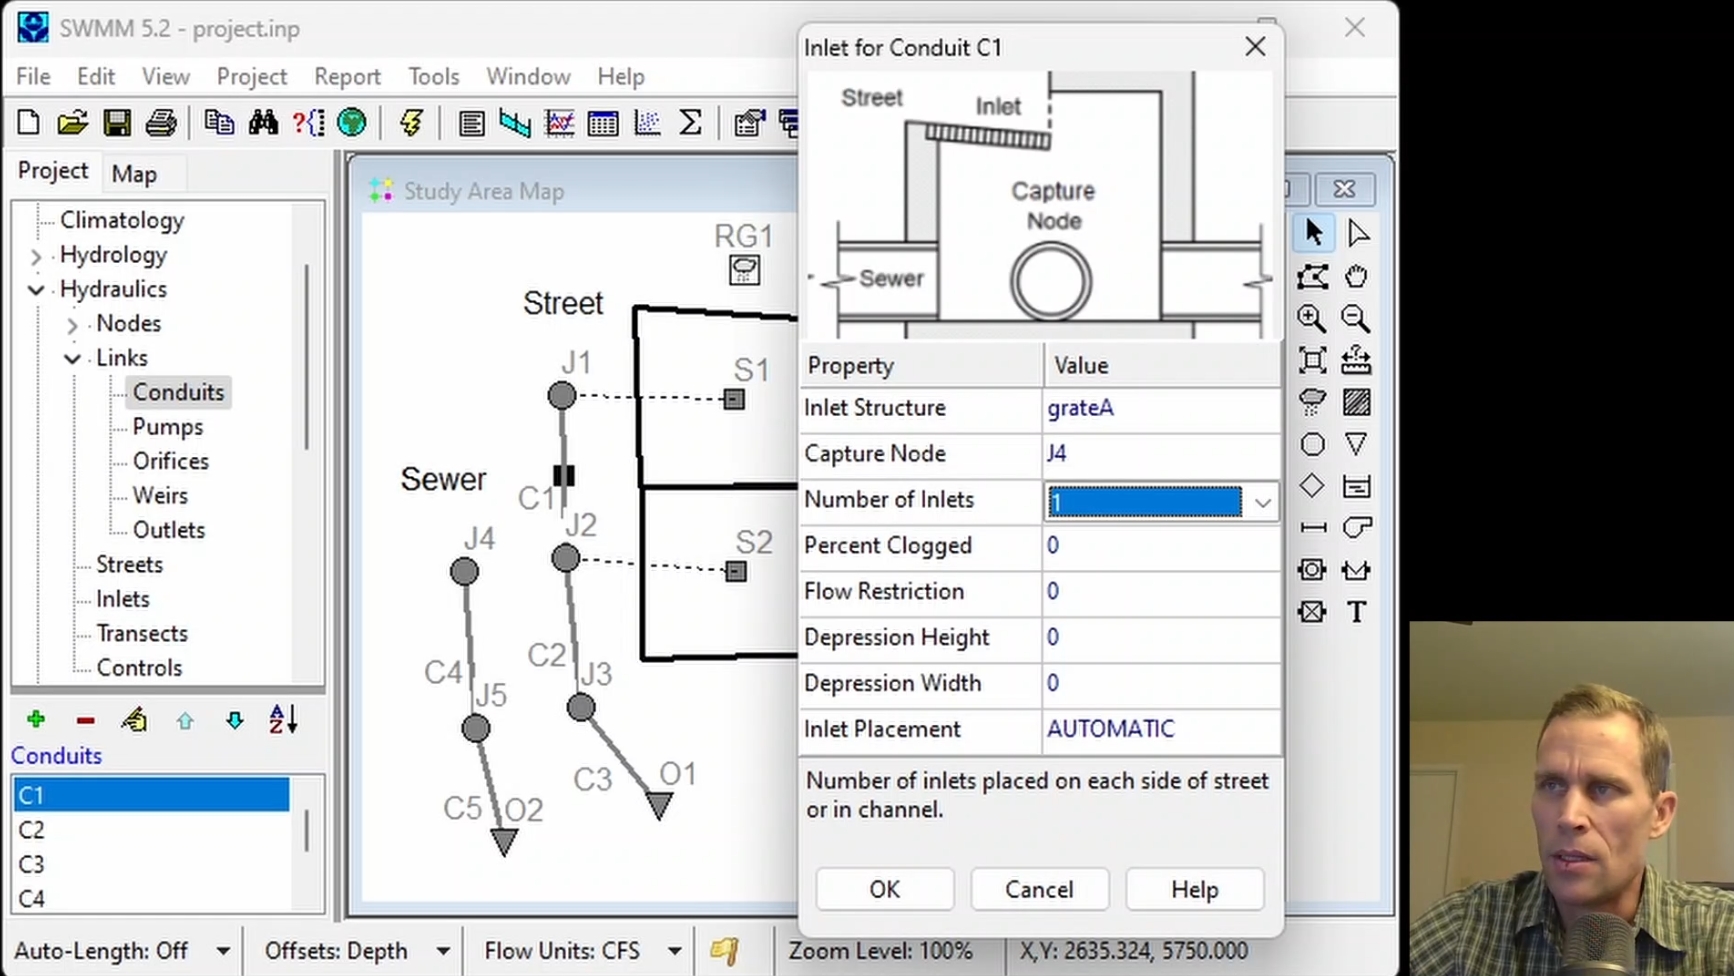This screenshot has height=976, width=1734.
Task: Switch to the Map tab
Action: (134, 174)
